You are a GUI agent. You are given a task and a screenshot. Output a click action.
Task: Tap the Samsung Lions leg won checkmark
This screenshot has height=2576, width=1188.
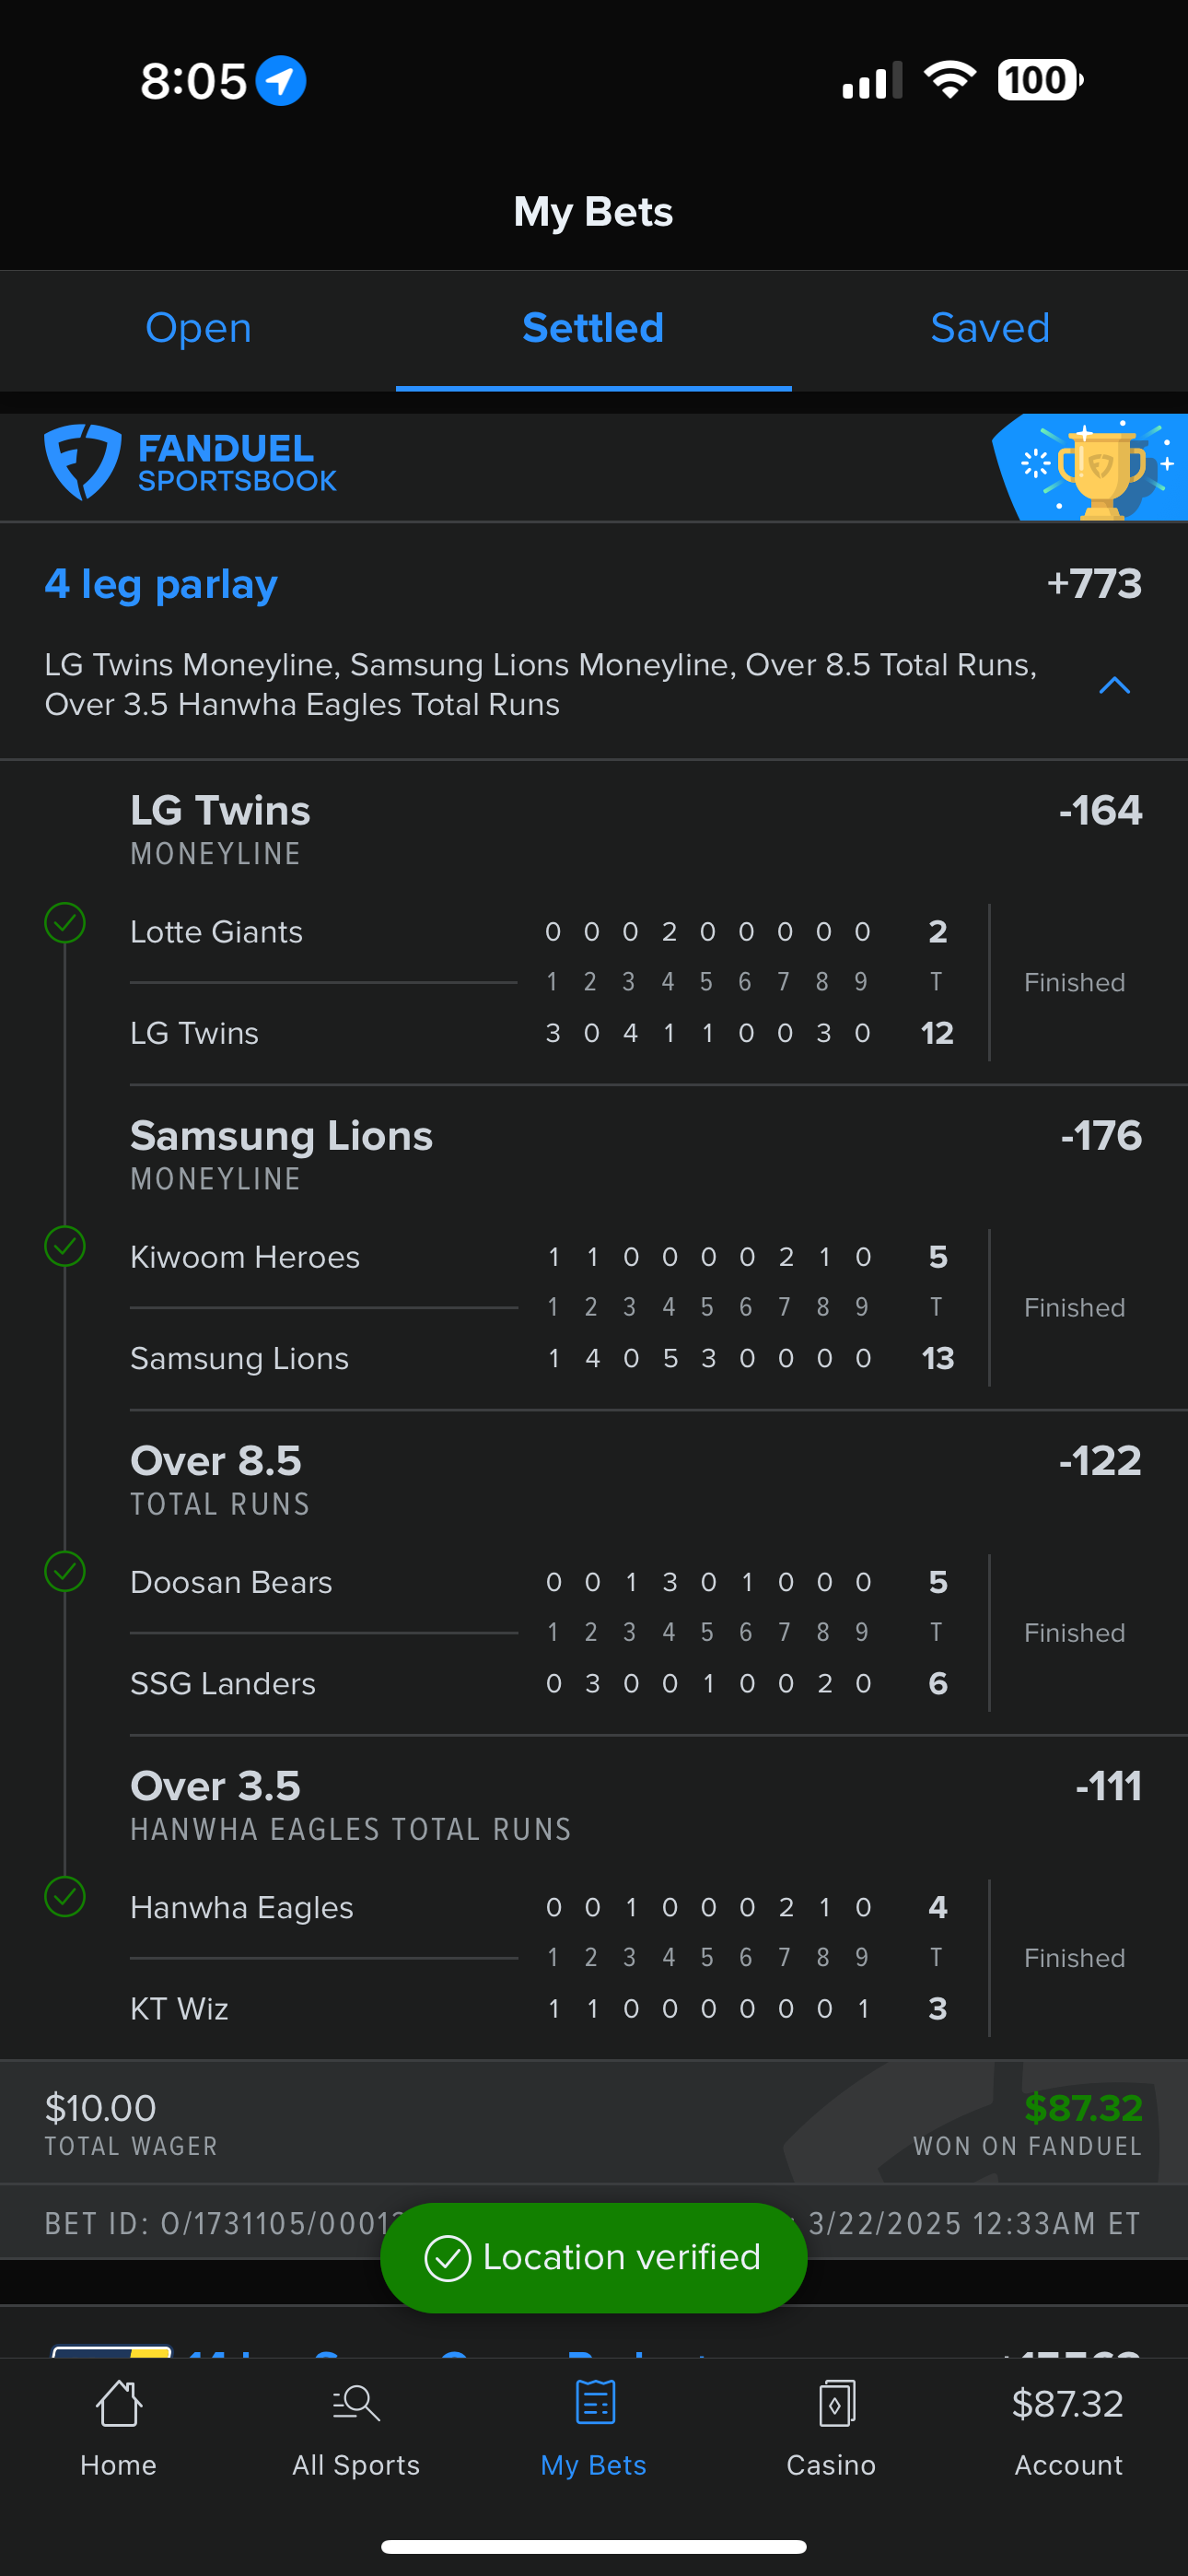click(x=65, y=1247)
